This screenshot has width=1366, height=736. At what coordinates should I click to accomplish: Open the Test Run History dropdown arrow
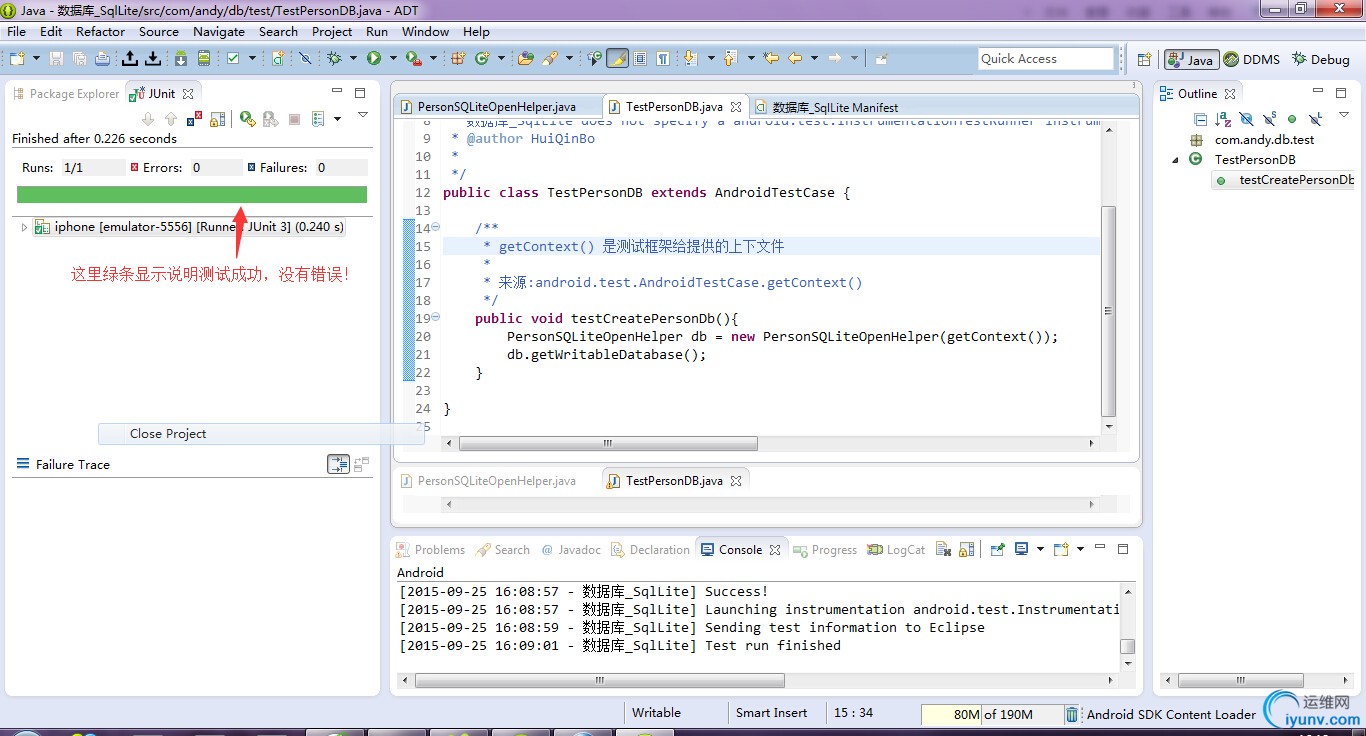pyautogui.click(x=337, y=119)
